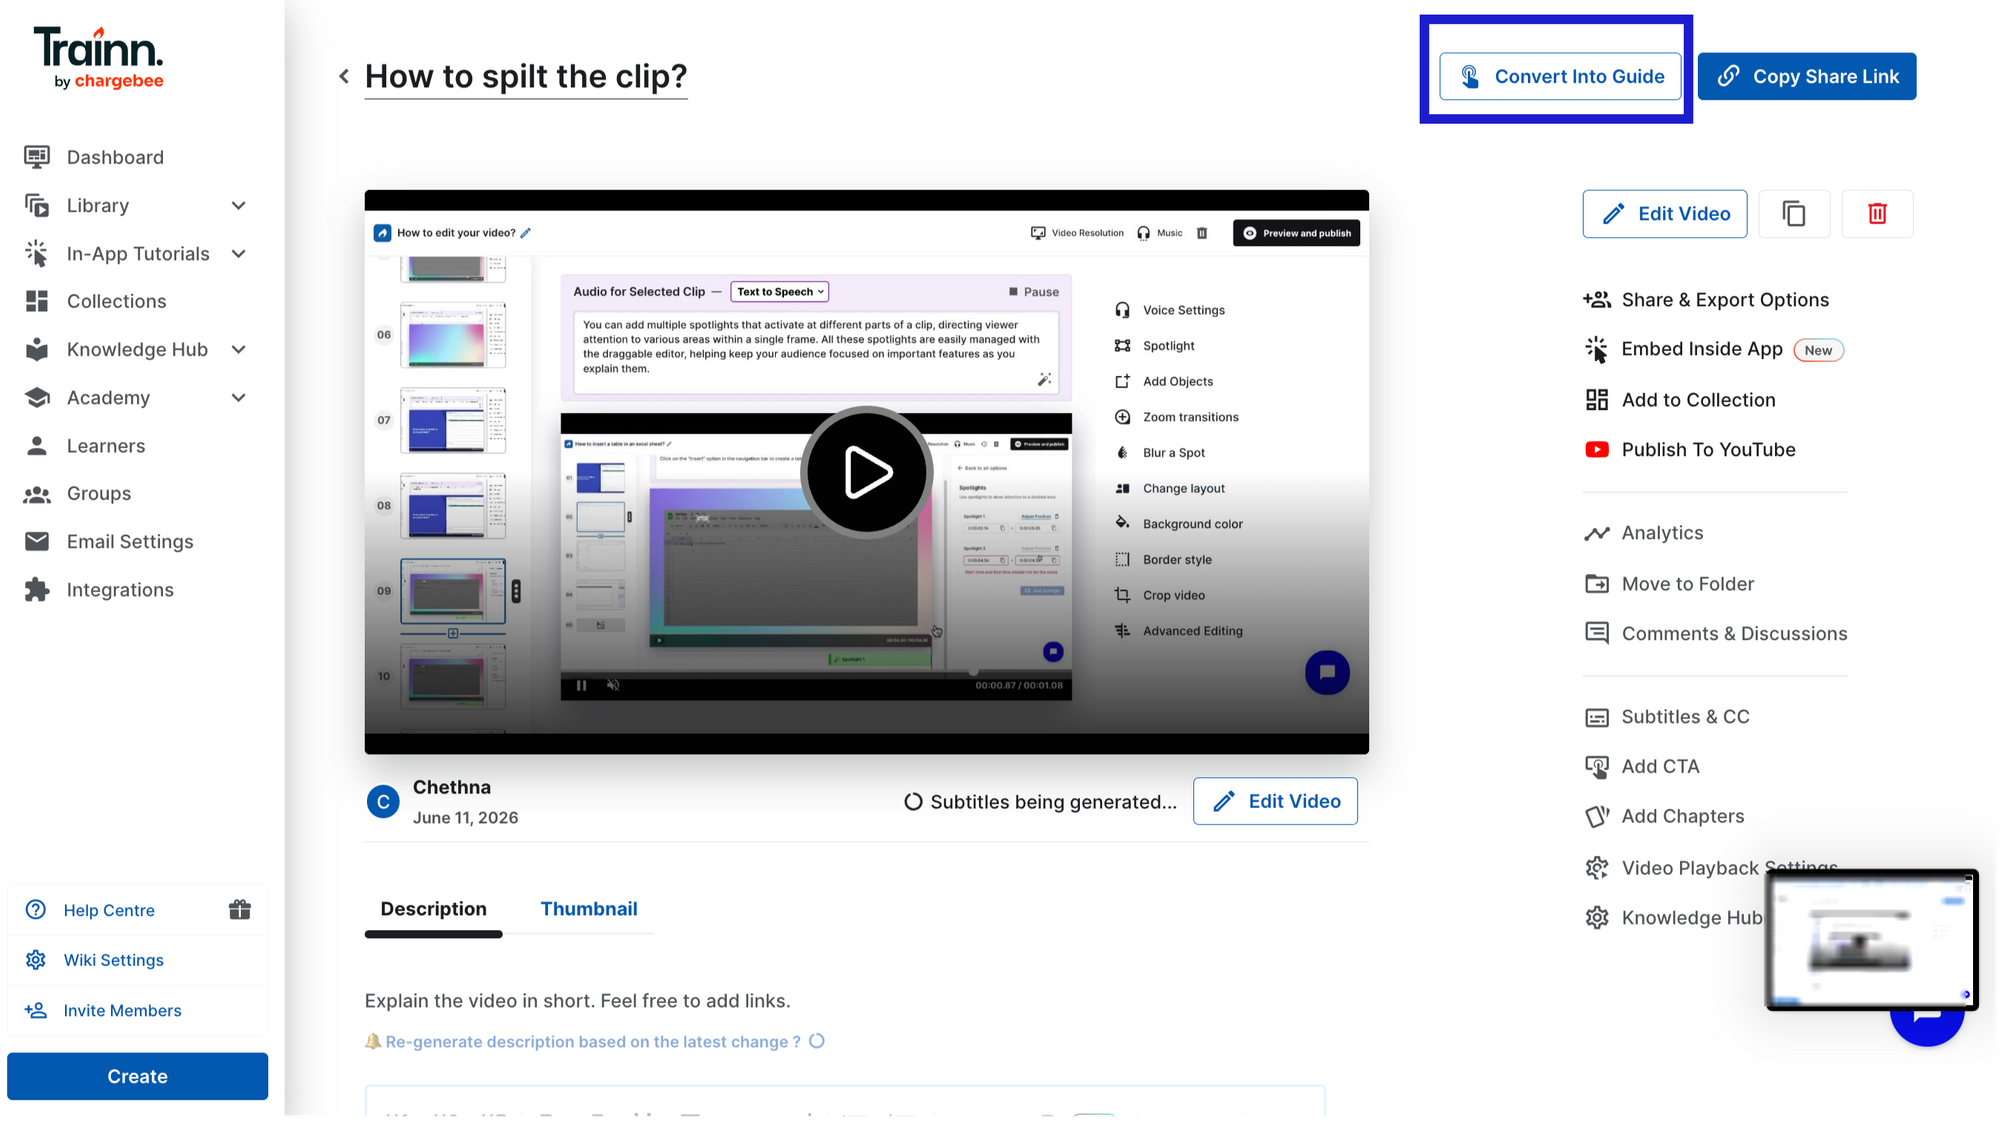
Task: Select Add Chapters option
Action: pos(1664,817)
